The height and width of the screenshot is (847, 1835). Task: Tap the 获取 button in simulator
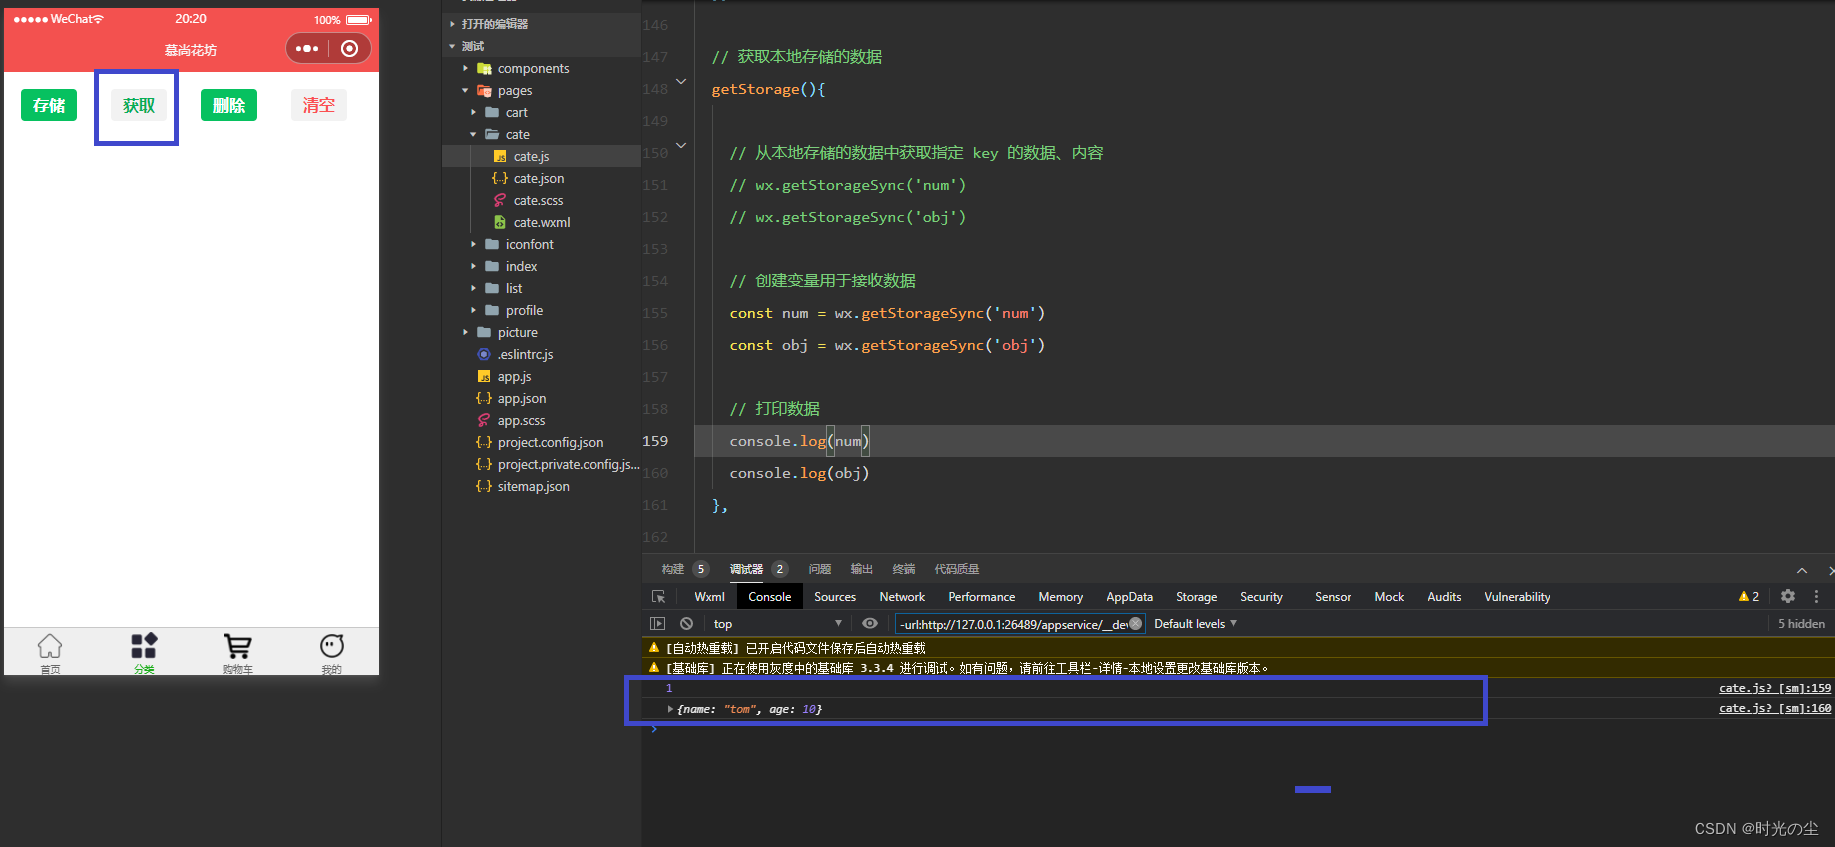(x=139, y=105)
